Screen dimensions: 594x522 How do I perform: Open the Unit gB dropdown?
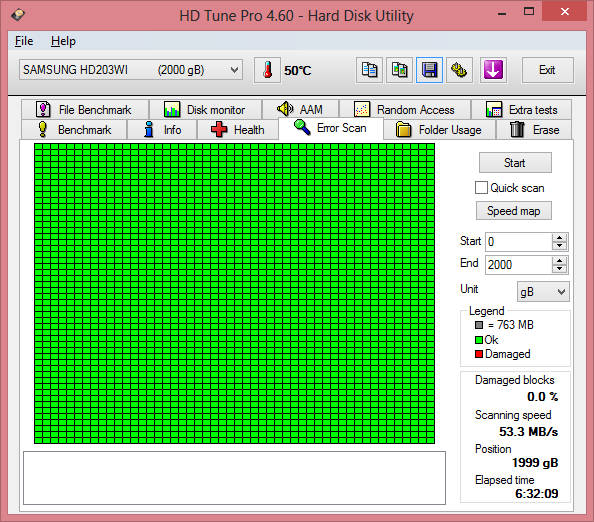543,292
